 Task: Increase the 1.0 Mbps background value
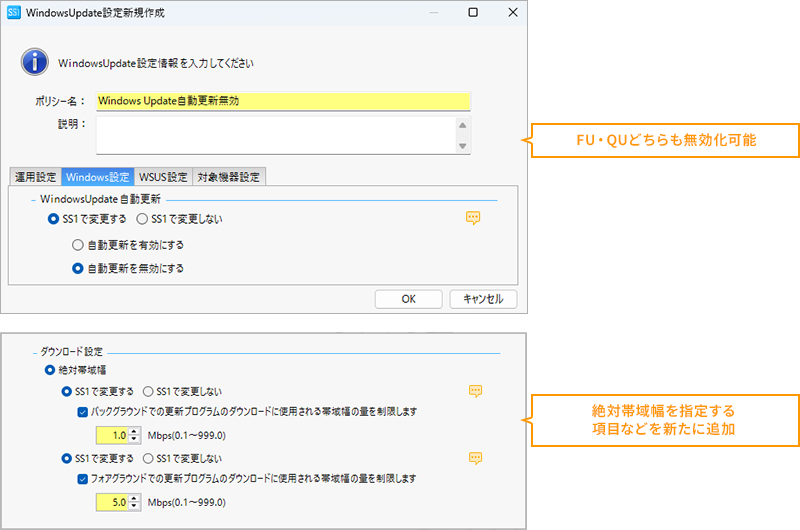coord(134,432)
